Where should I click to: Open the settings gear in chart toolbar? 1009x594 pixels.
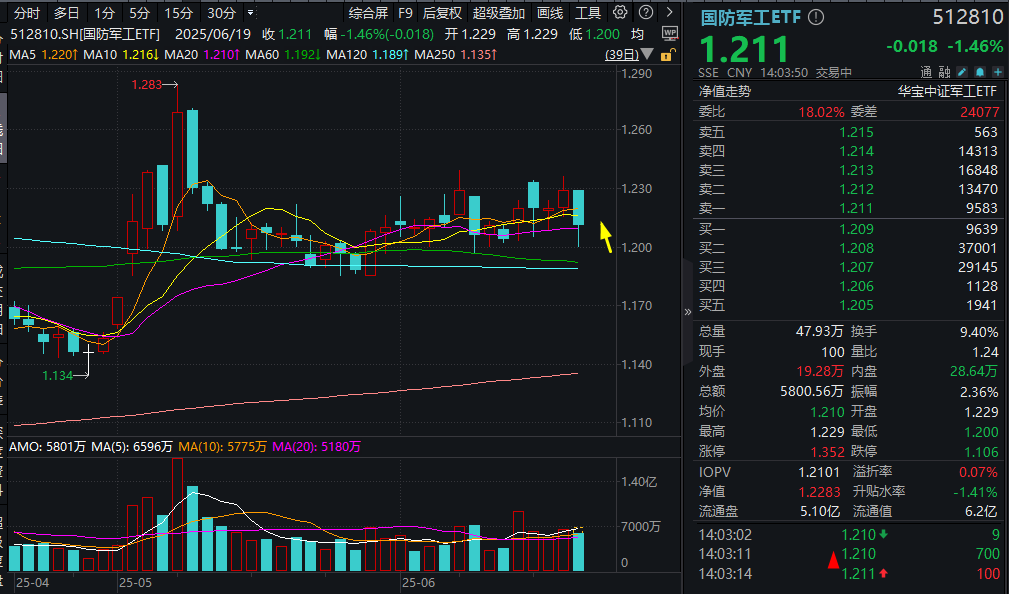point(620,13)
